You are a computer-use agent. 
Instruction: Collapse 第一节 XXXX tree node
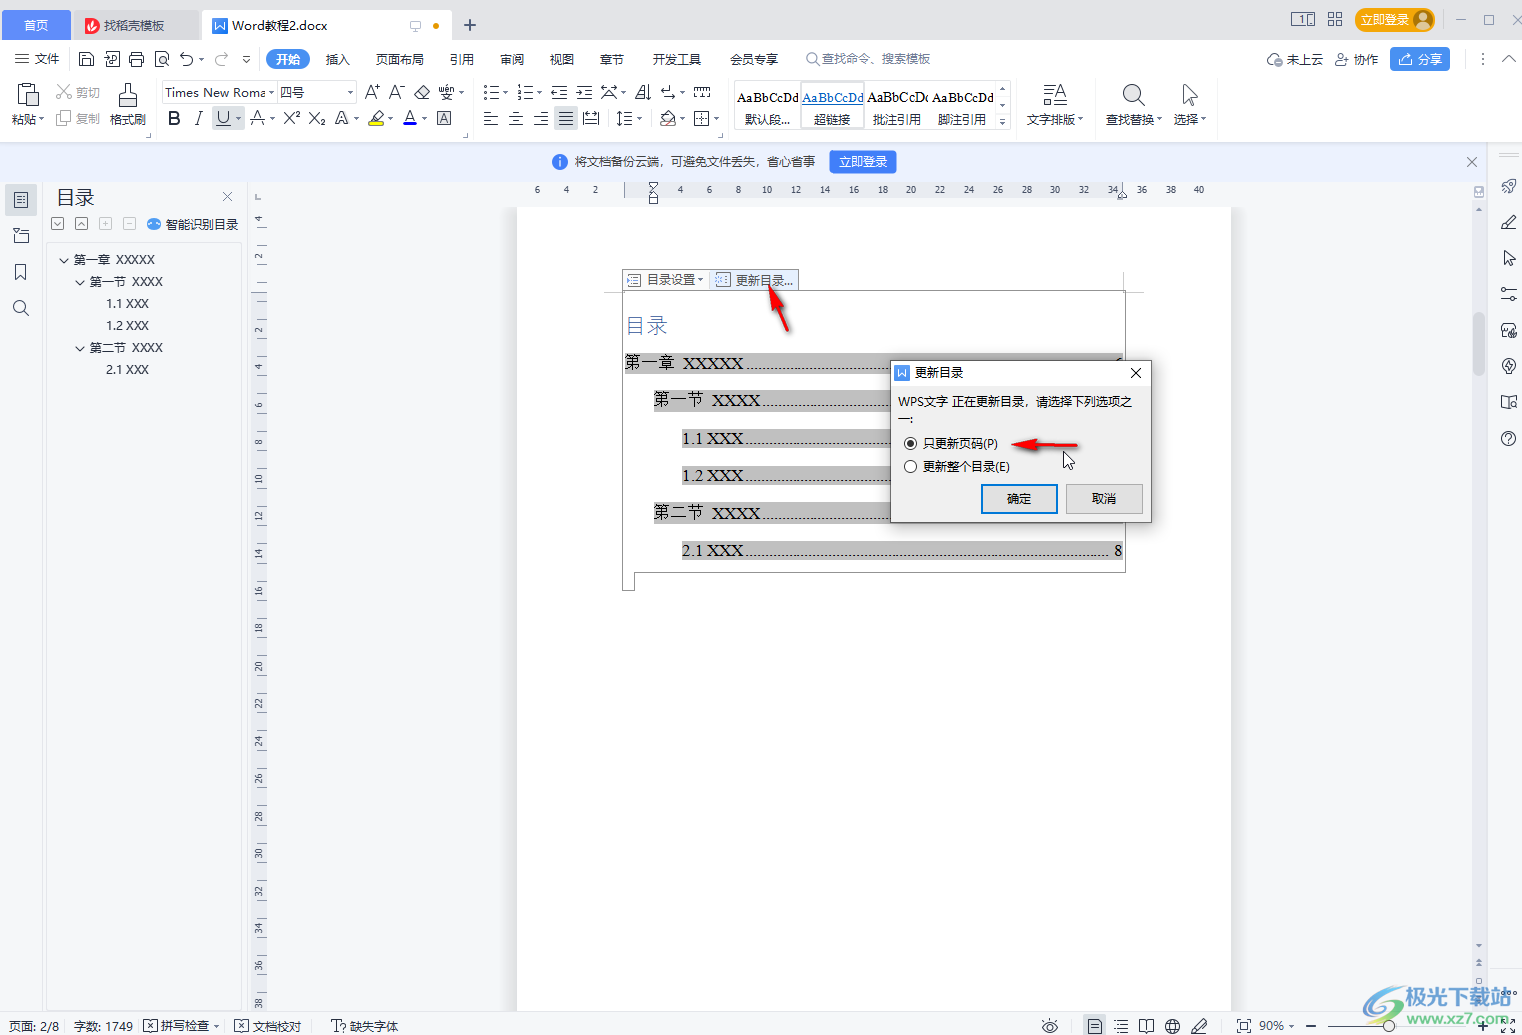[x=80, y=282]
